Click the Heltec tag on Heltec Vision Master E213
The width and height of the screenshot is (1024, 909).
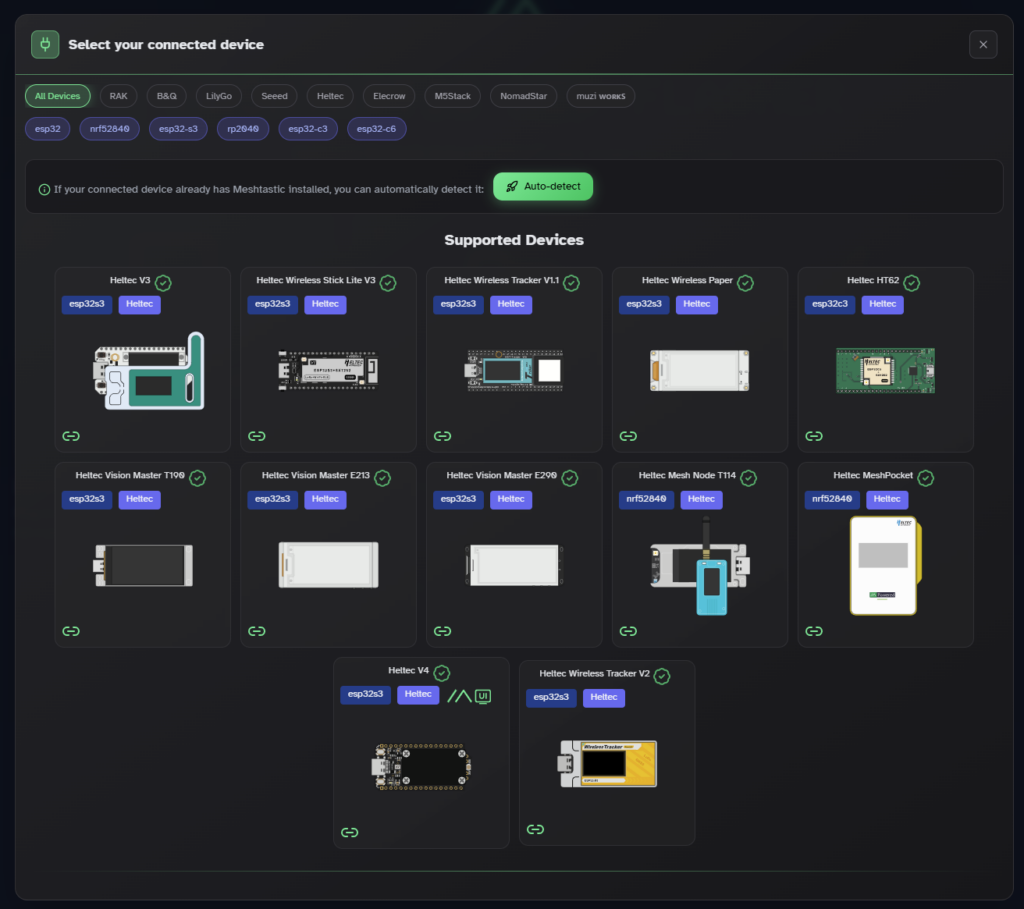point(325,499)
